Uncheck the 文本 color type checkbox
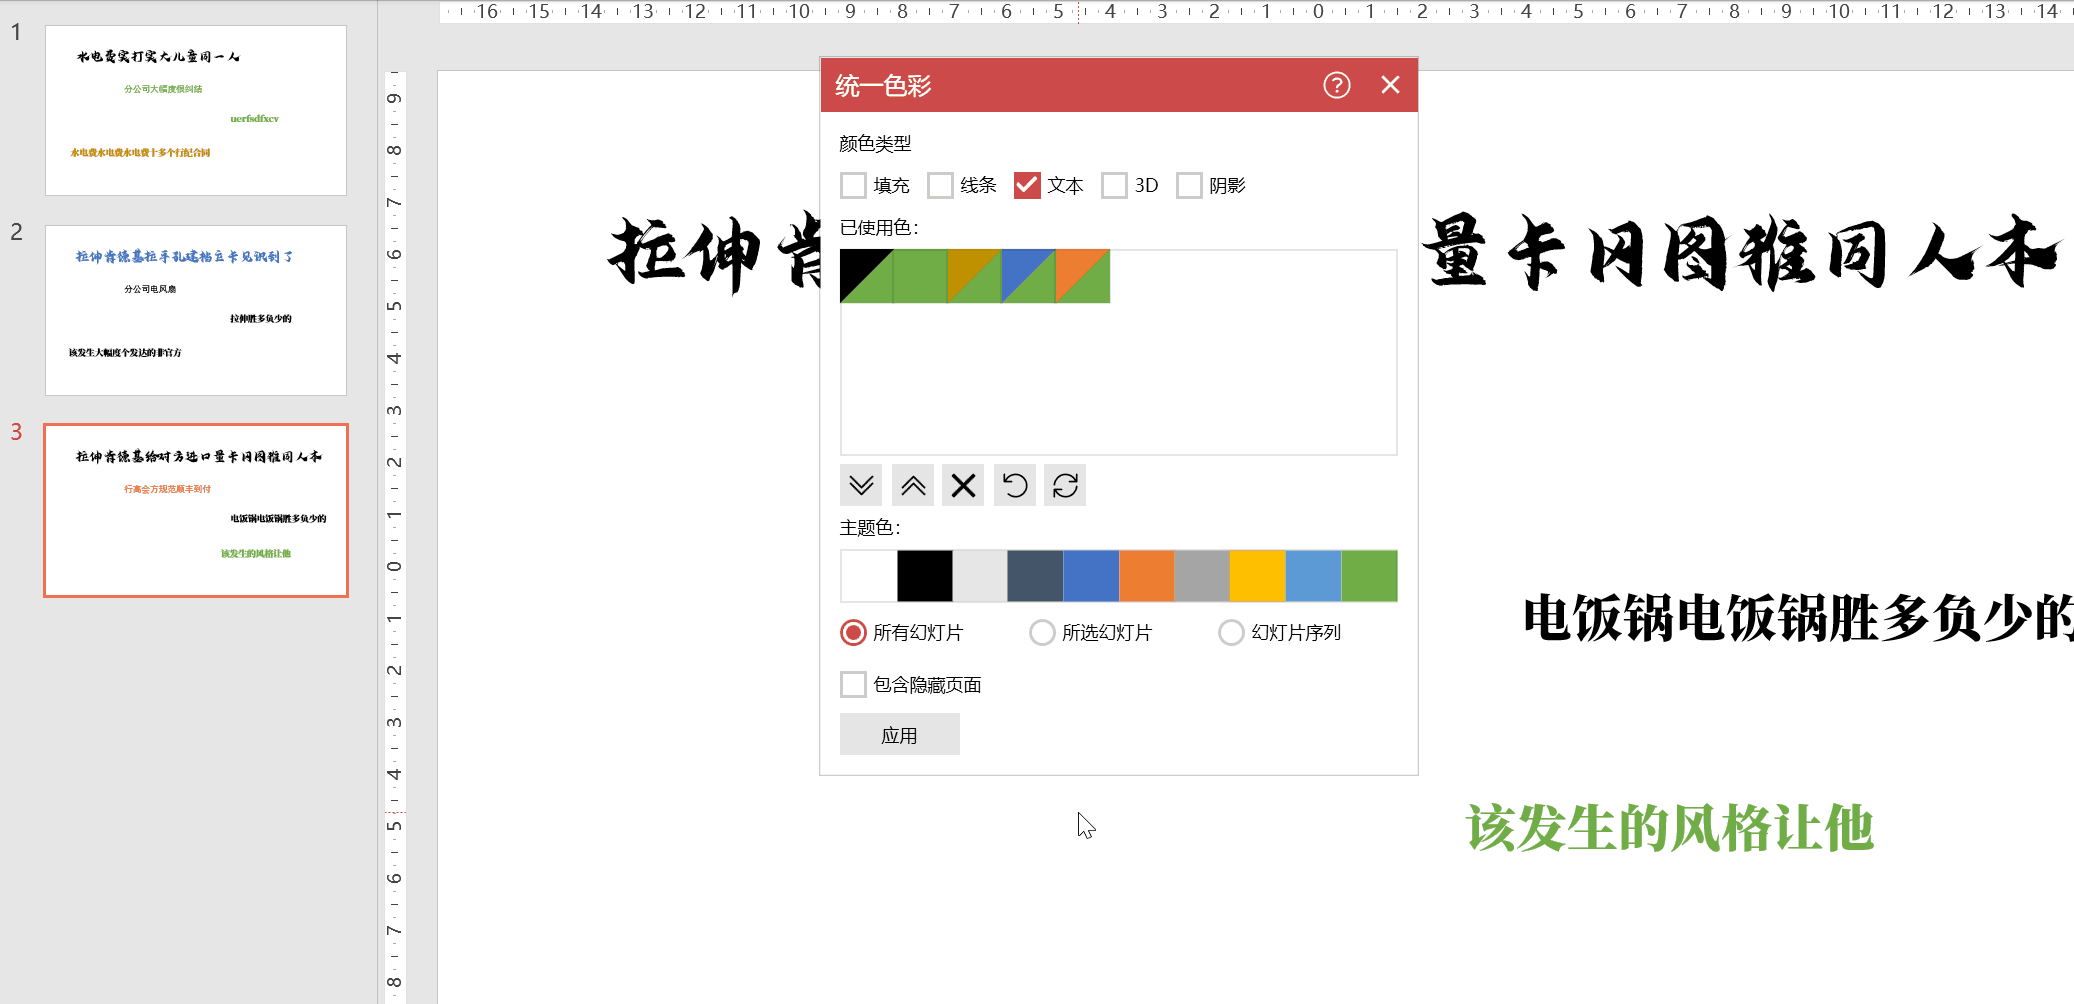 1027,186
